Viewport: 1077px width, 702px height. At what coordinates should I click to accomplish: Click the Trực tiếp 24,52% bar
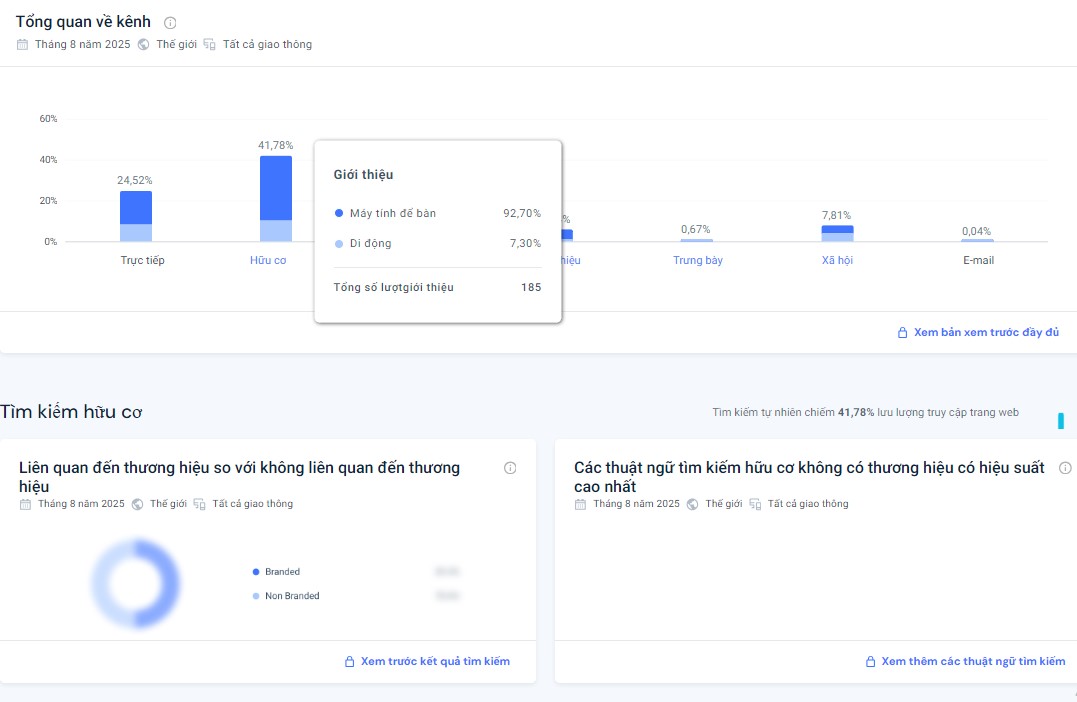tap(136, 216)
